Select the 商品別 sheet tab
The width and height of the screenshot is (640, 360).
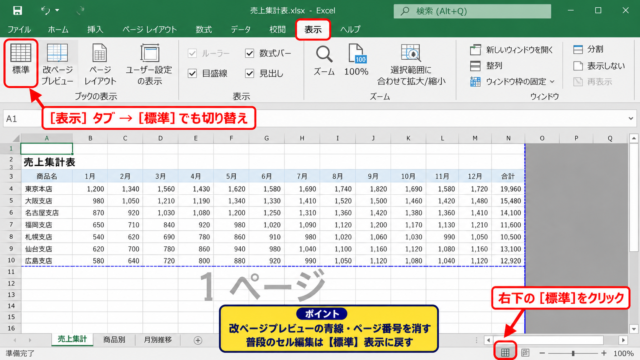(x=114, y=340)
